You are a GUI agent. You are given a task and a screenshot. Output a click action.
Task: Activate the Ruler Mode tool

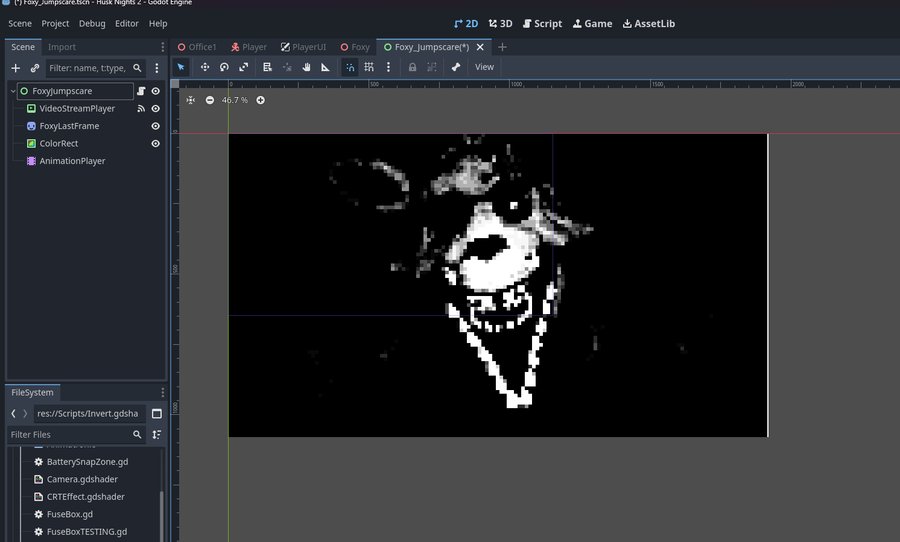[x=325, y=67]
